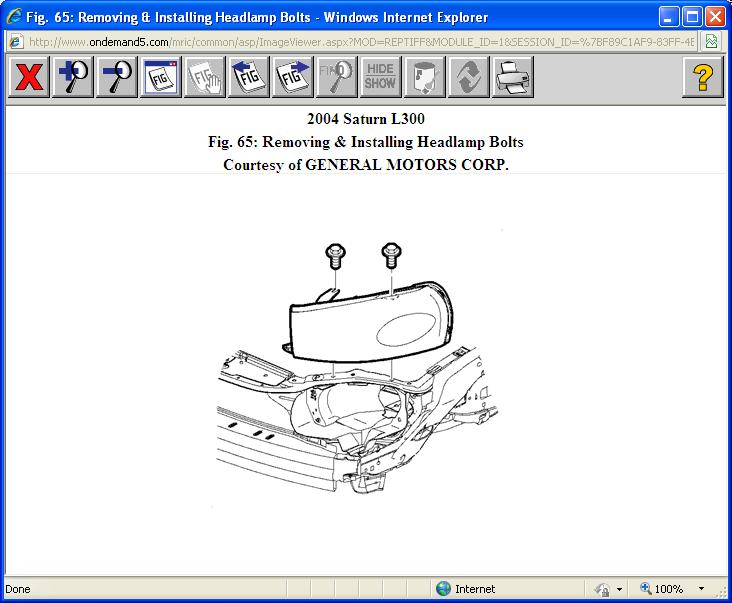Open the figure in window icon
The image size is (732, 603).
coord(161,77)
